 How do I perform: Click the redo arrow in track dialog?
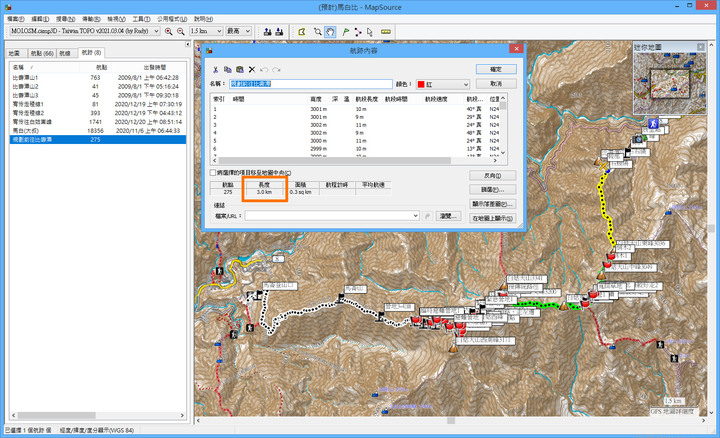[x=276, y=69]
